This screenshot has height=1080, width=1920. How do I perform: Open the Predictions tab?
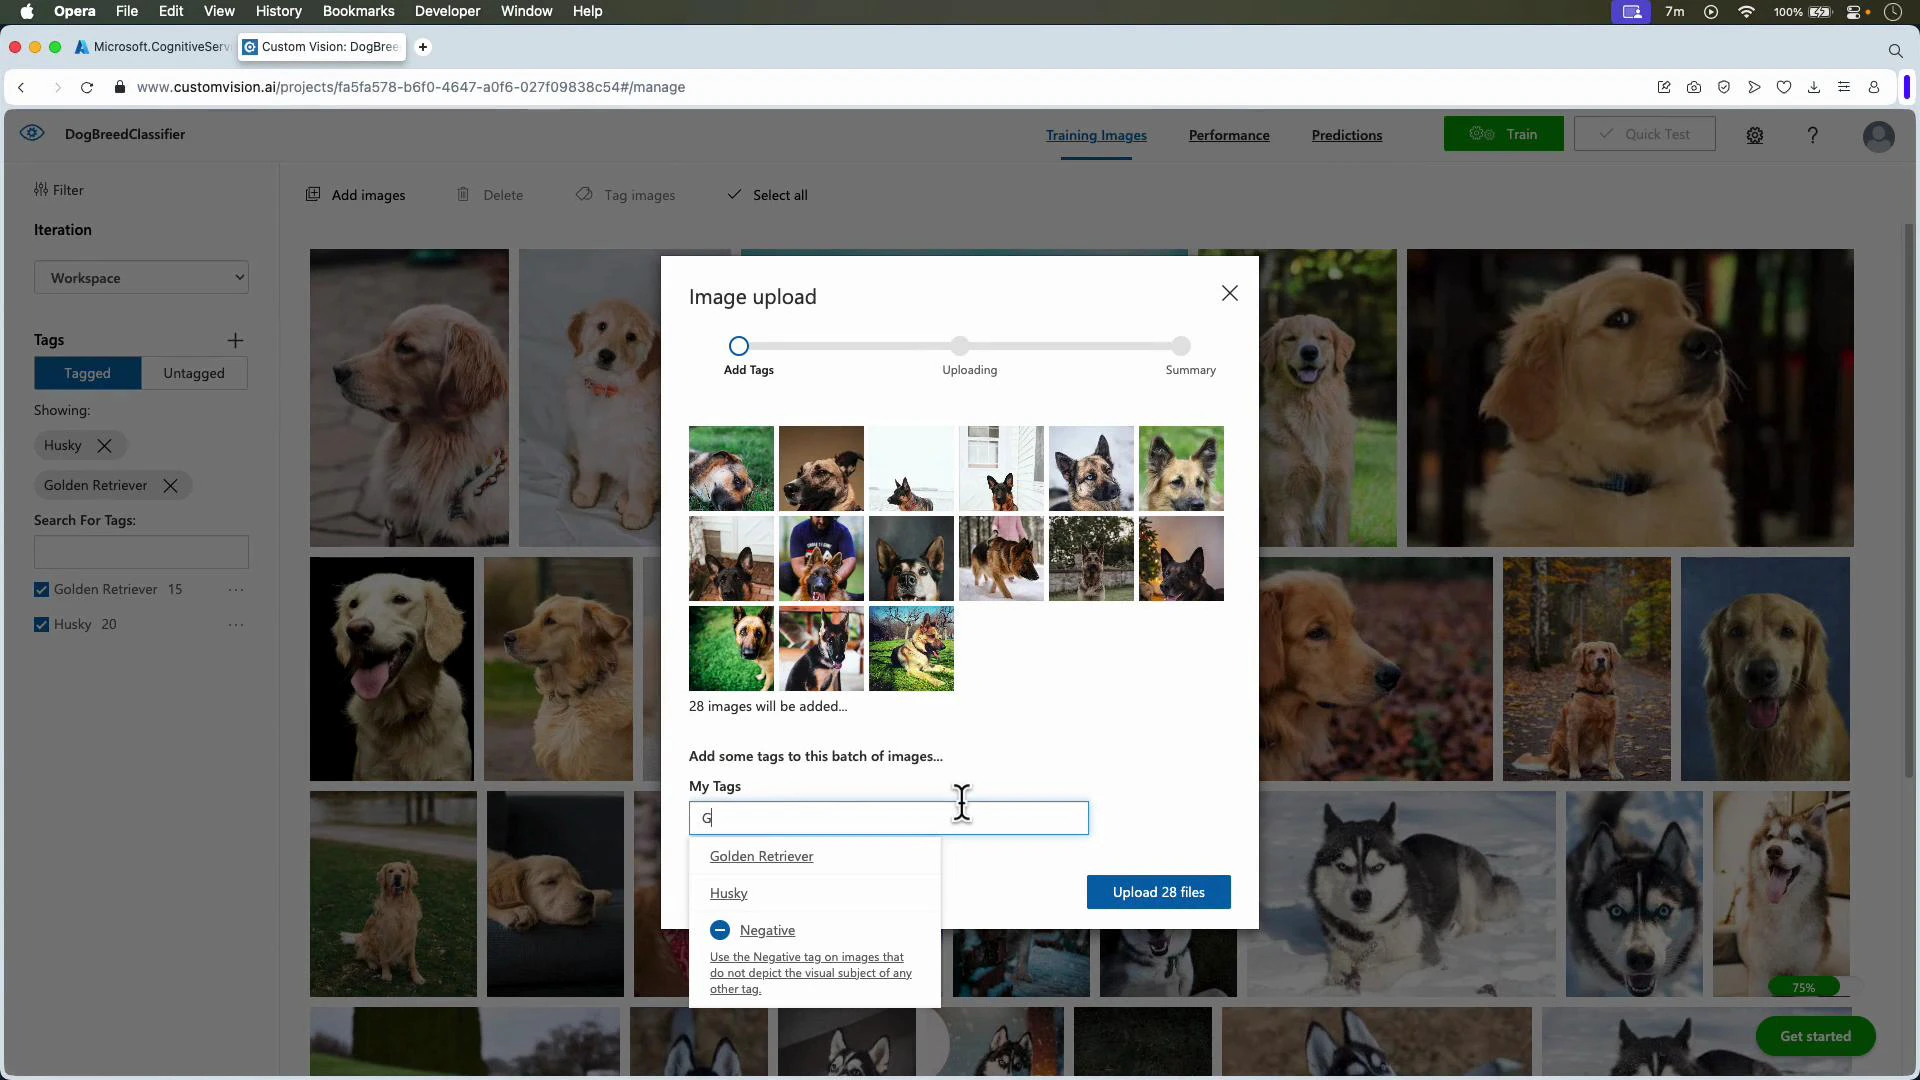(x=1347, y=135)
